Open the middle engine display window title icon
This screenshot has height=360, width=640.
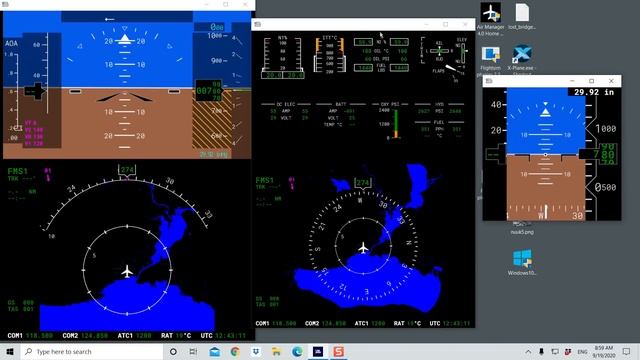pos(258,24)
